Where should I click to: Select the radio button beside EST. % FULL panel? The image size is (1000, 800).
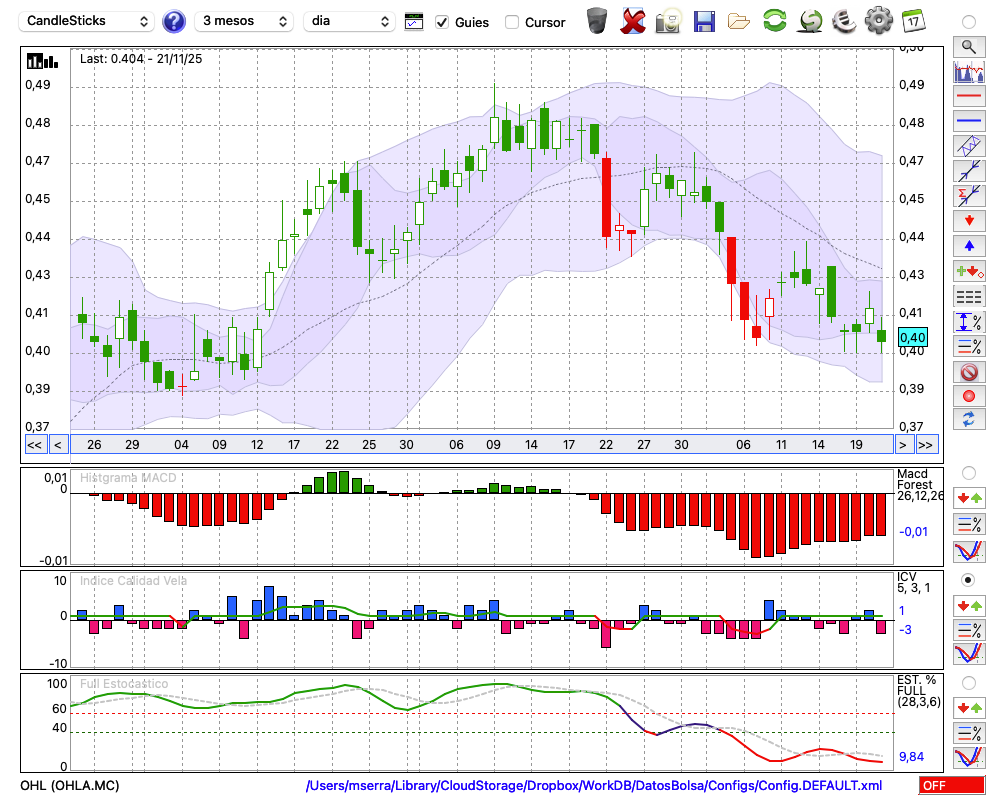[x=968, y=683]
